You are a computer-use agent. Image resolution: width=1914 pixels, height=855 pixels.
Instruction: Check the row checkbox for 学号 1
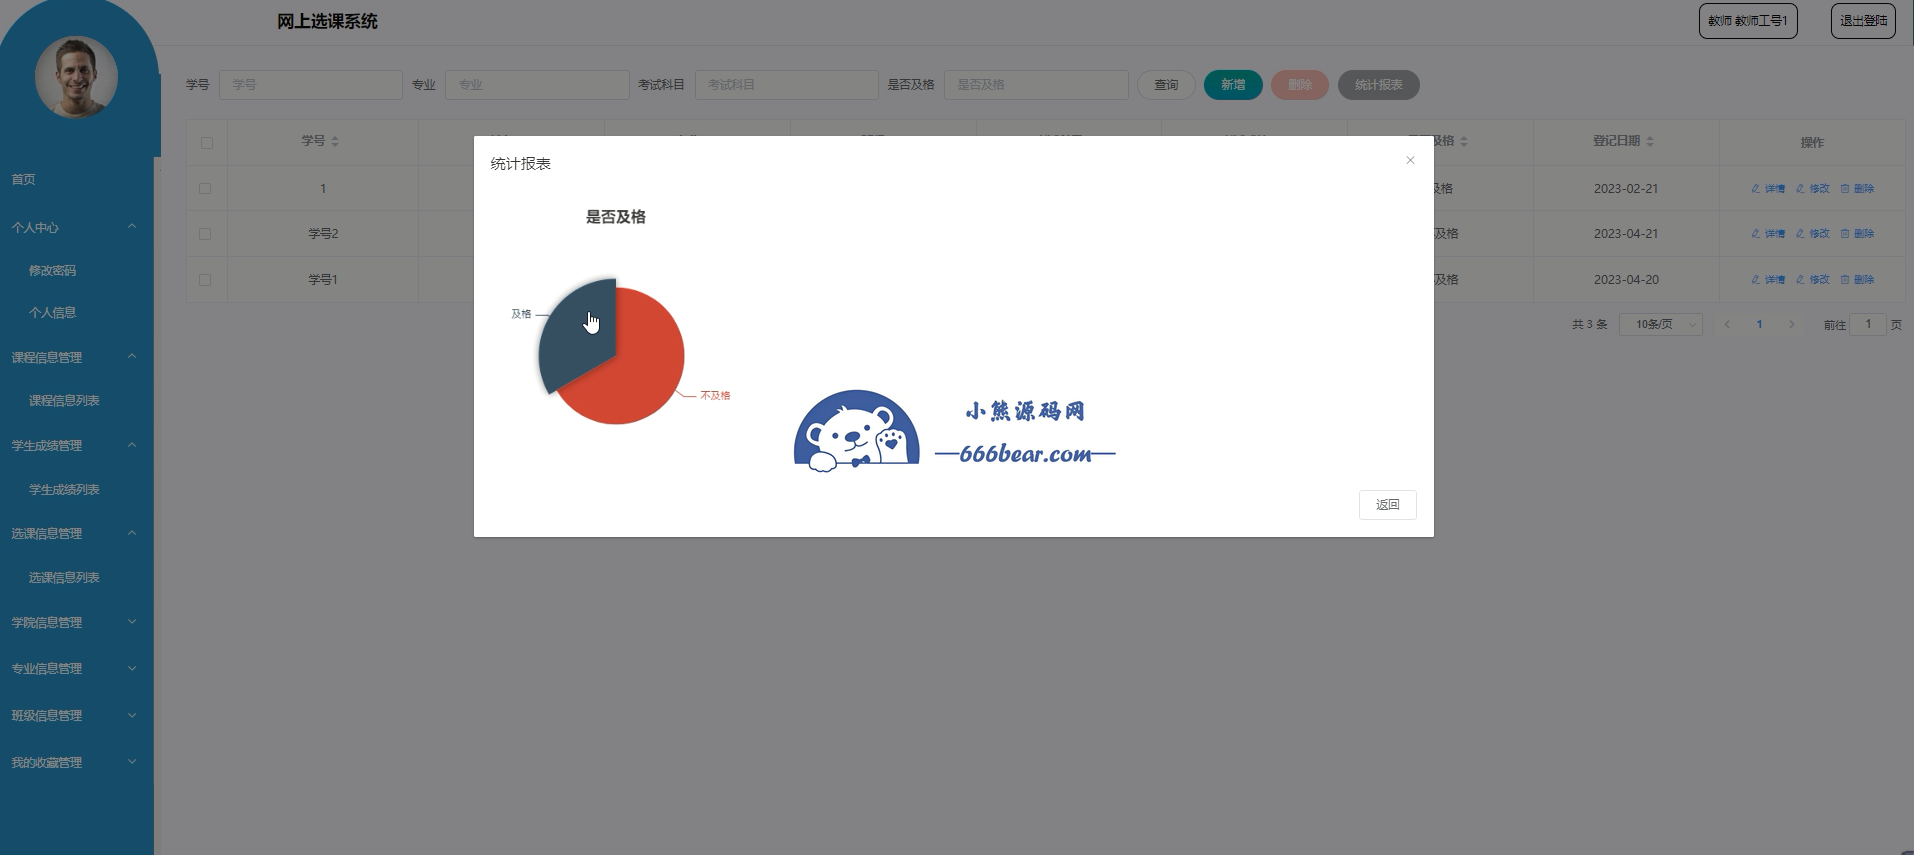pyautogui.click(x=205, y=189)
